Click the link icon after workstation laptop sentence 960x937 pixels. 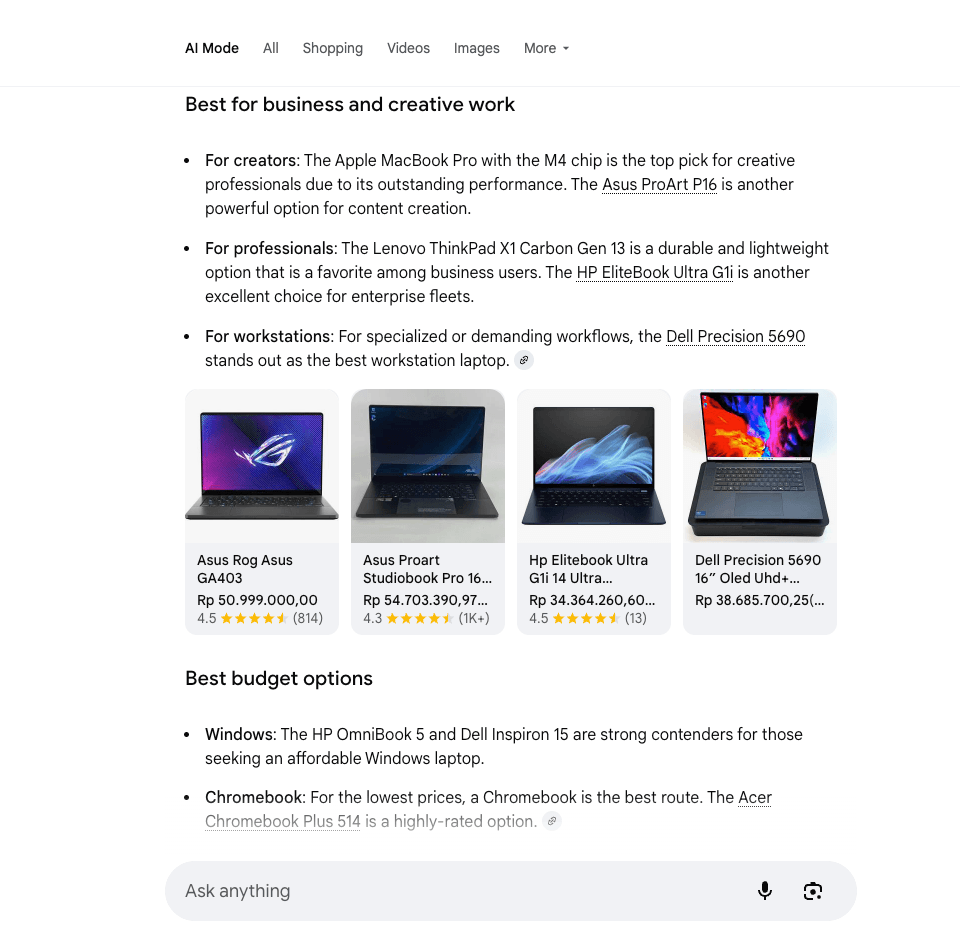click(524, 361)
